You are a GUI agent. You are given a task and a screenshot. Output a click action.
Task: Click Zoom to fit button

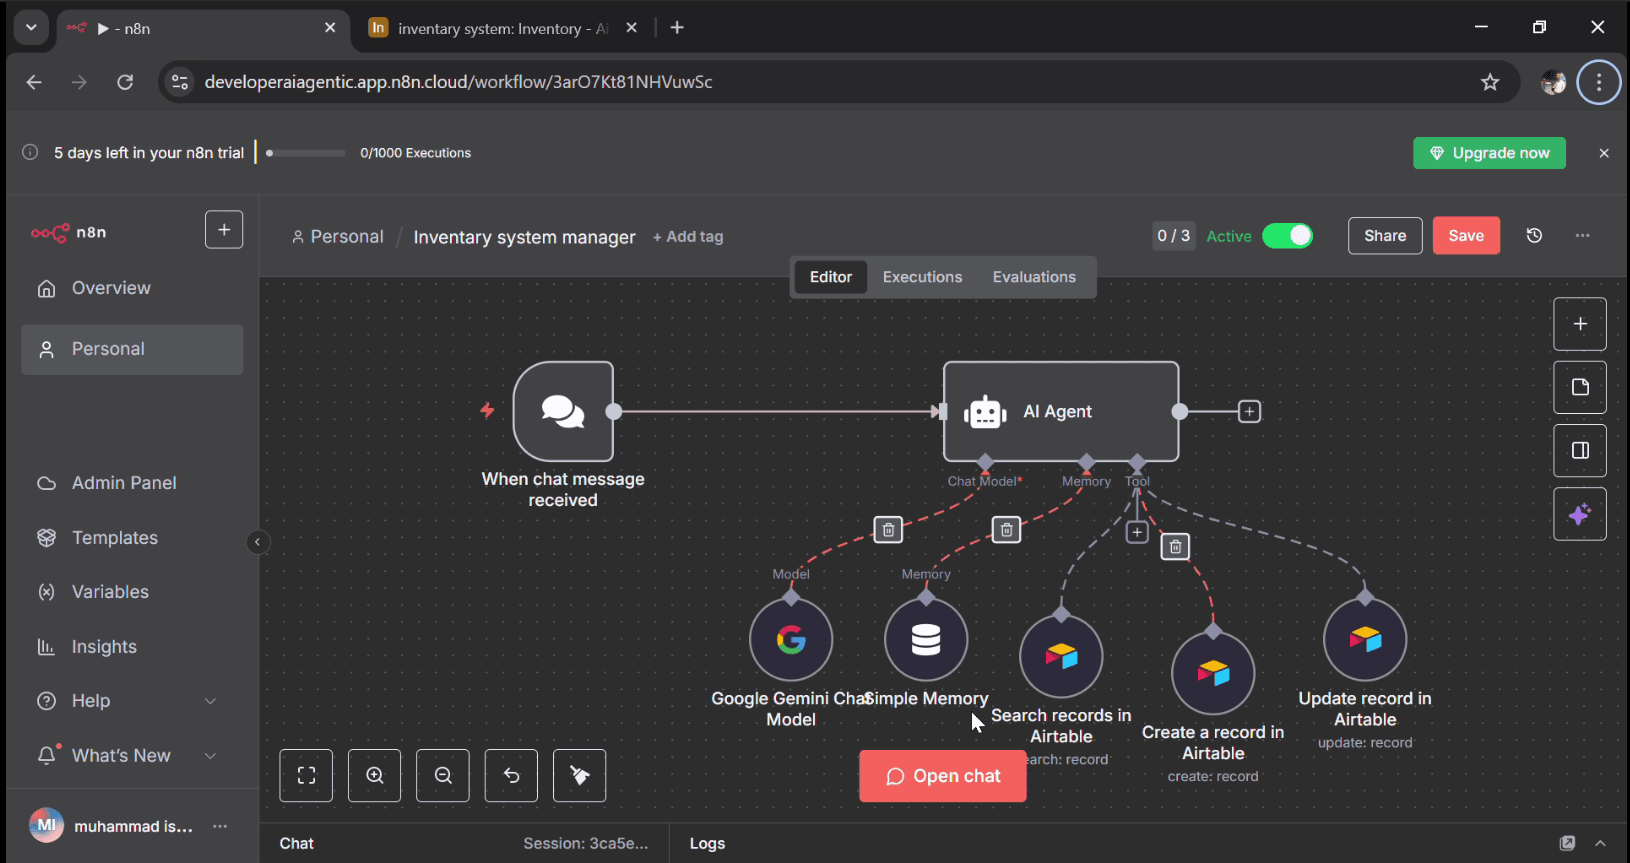click(x=306, y=775)
